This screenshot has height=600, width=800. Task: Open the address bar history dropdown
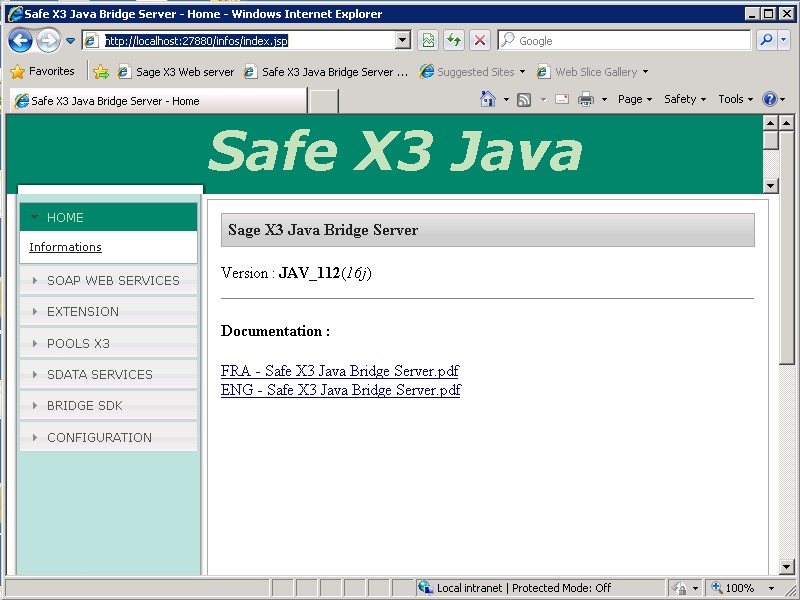click(404, 40)
